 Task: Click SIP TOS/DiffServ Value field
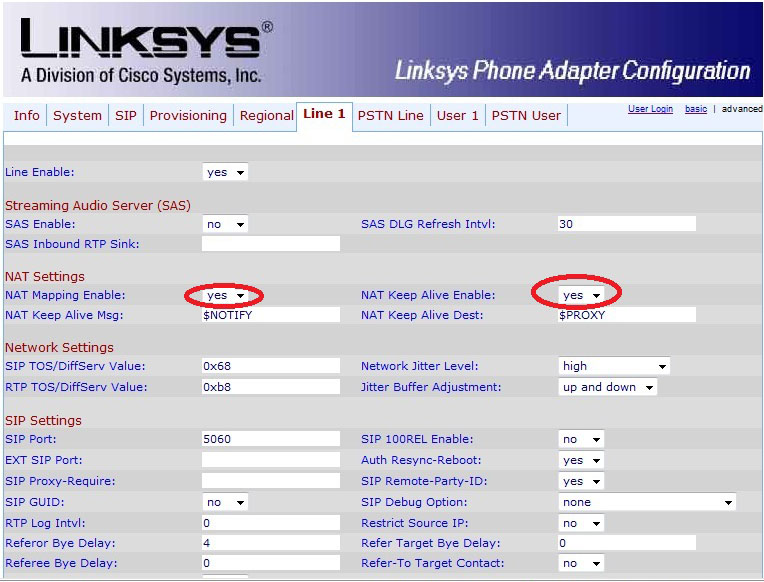click(x=271, y=366)
